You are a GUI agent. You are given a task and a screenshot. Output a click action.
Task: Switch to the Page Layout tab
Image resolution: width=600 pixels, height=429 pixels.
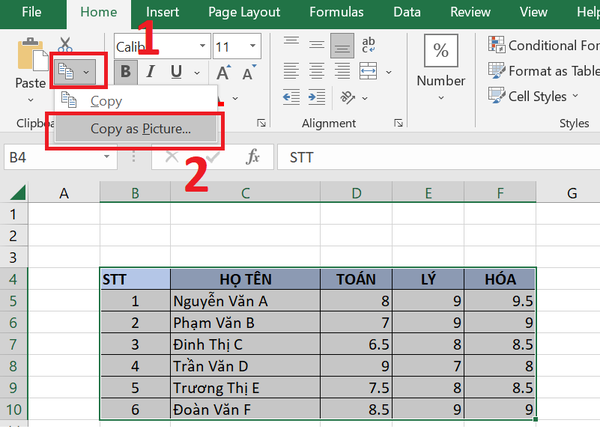[244, 12]
